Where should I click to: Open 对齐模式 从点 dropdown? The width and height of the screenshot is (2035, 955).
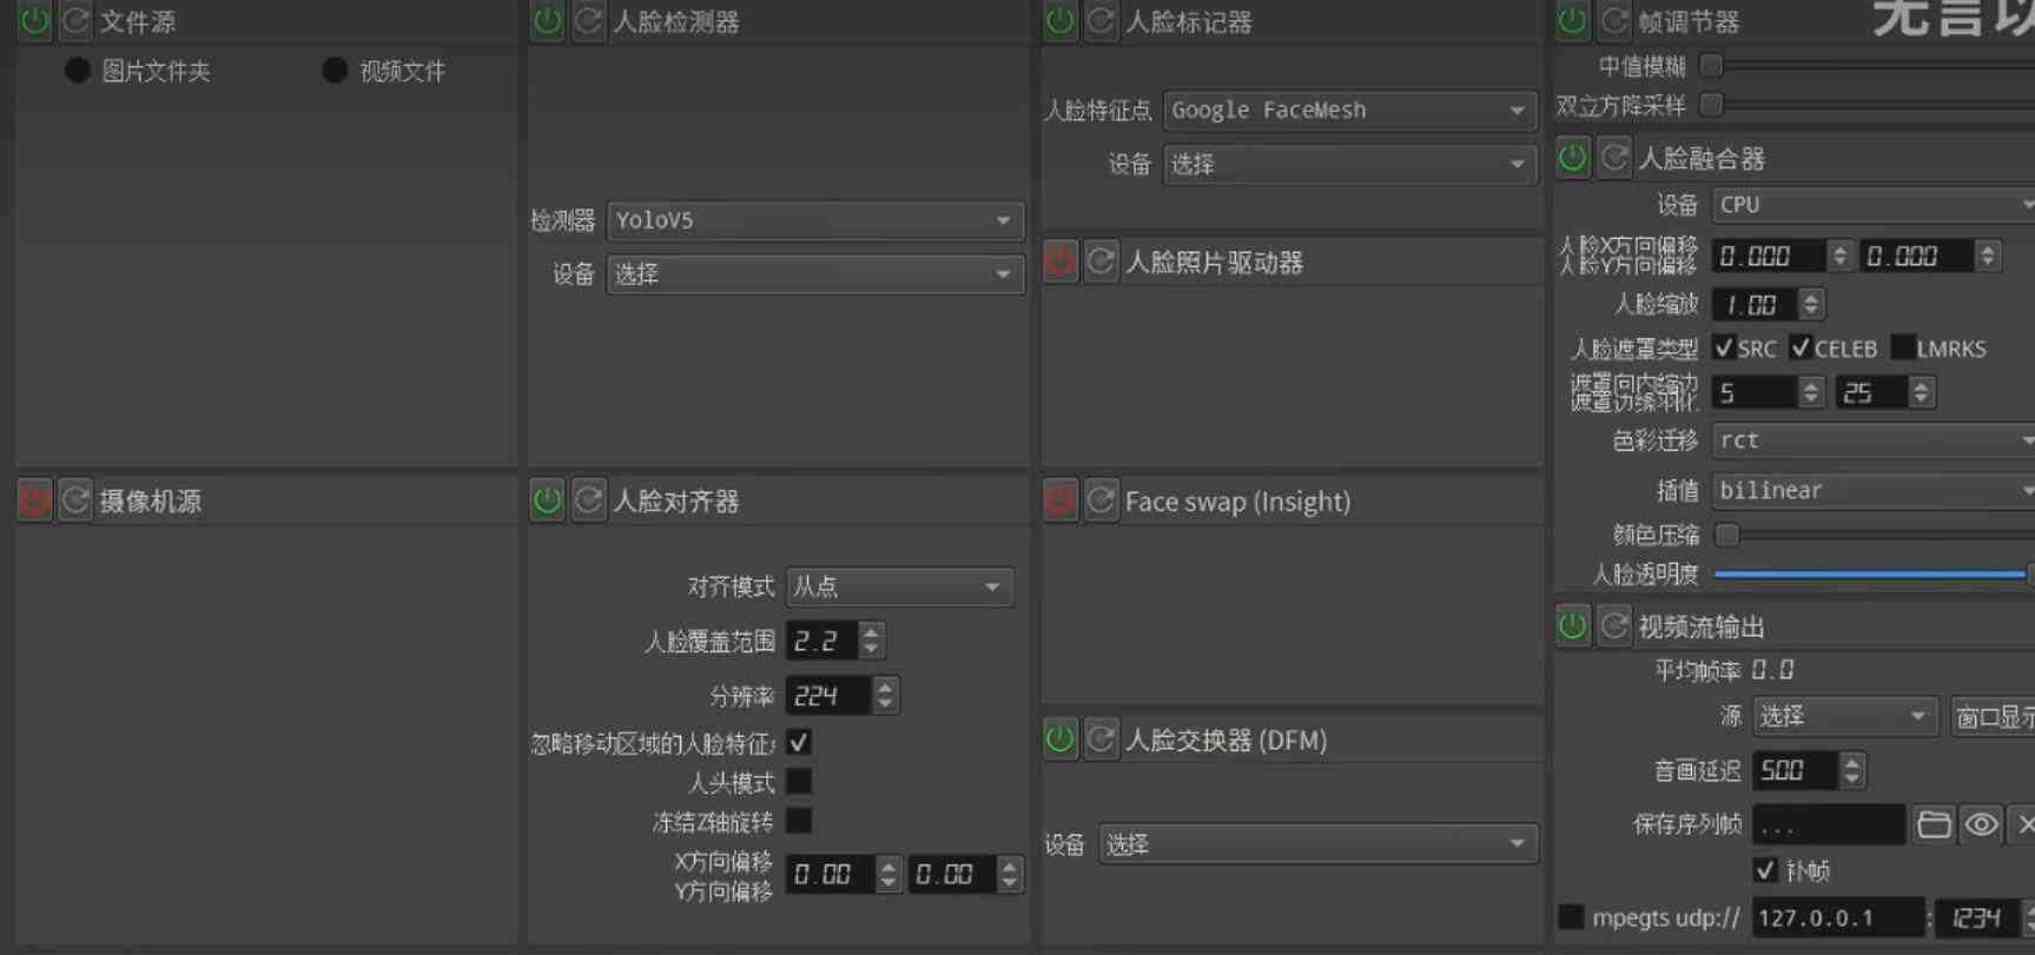(900, 586)
